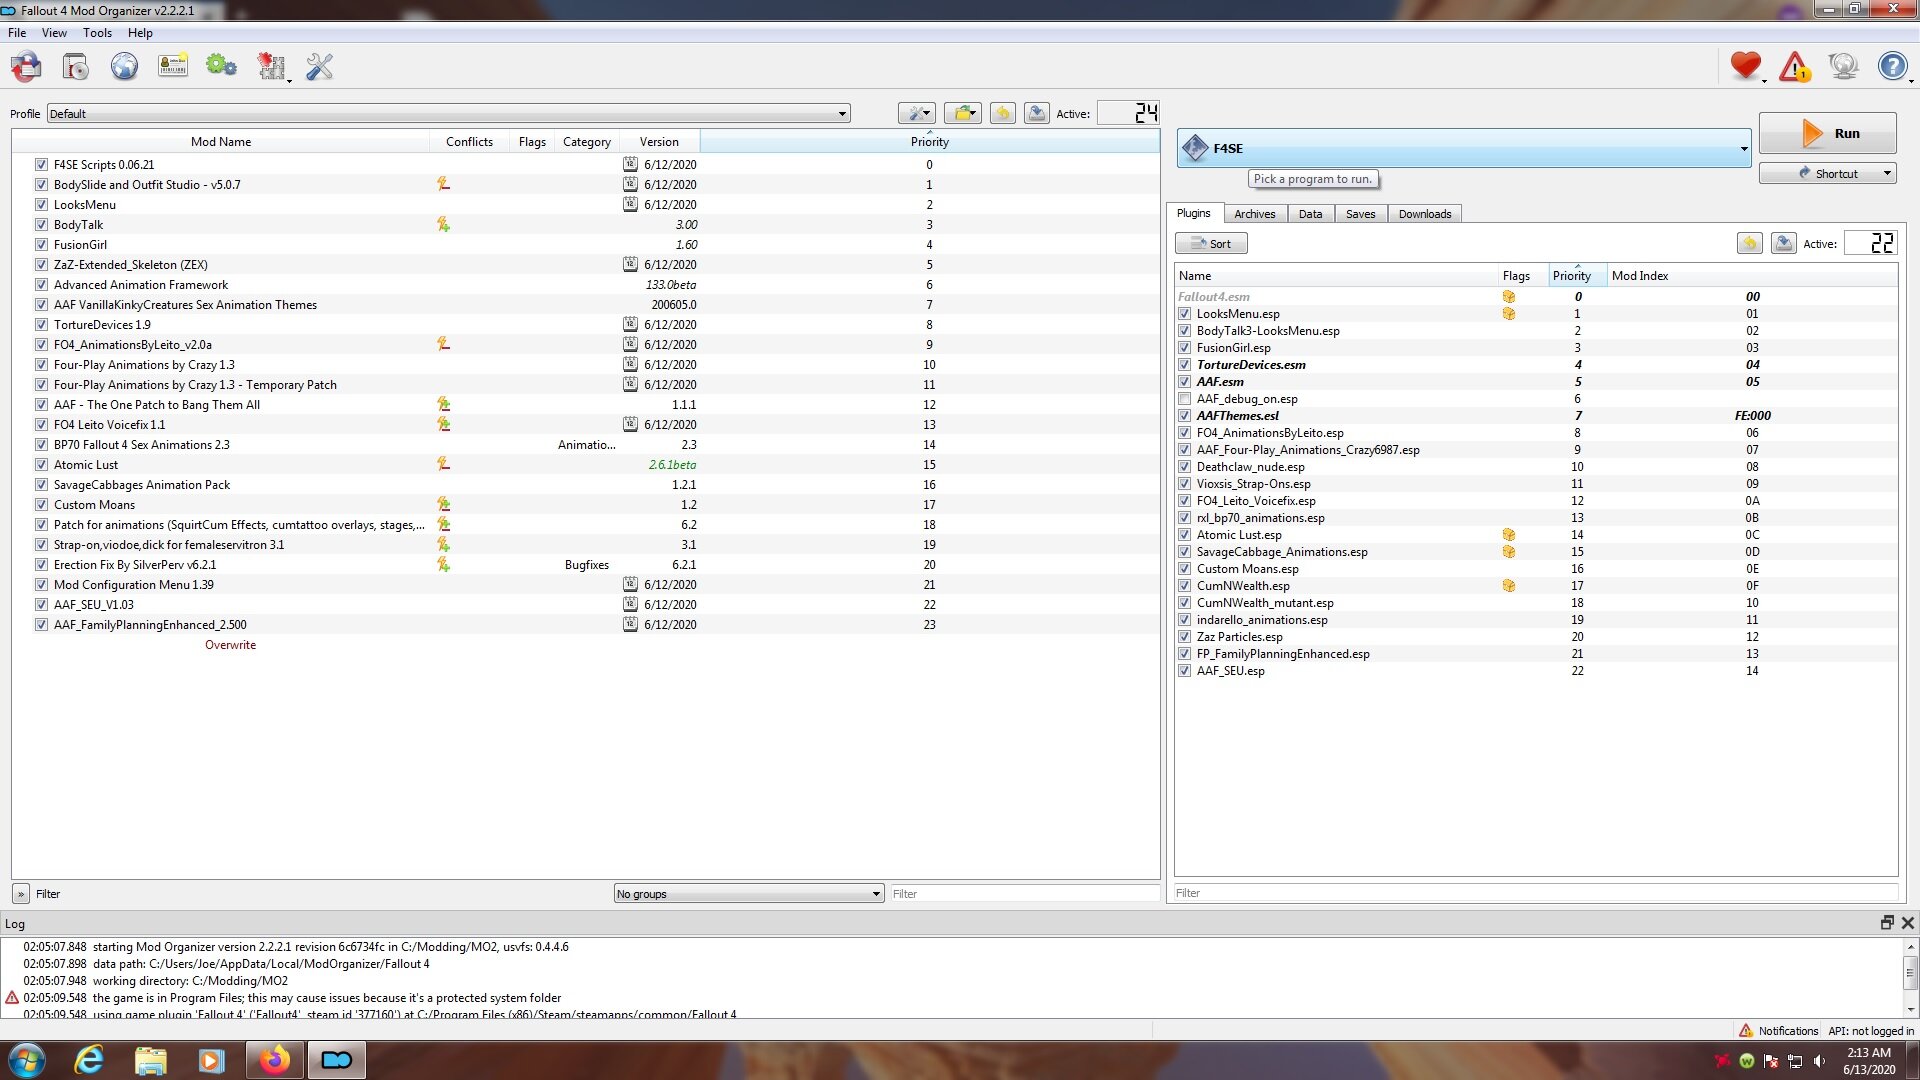The width and height of the screenshot is (1920, 1080).
Task: Click the open folder icon near Active counter
Action: pos(962,113)
